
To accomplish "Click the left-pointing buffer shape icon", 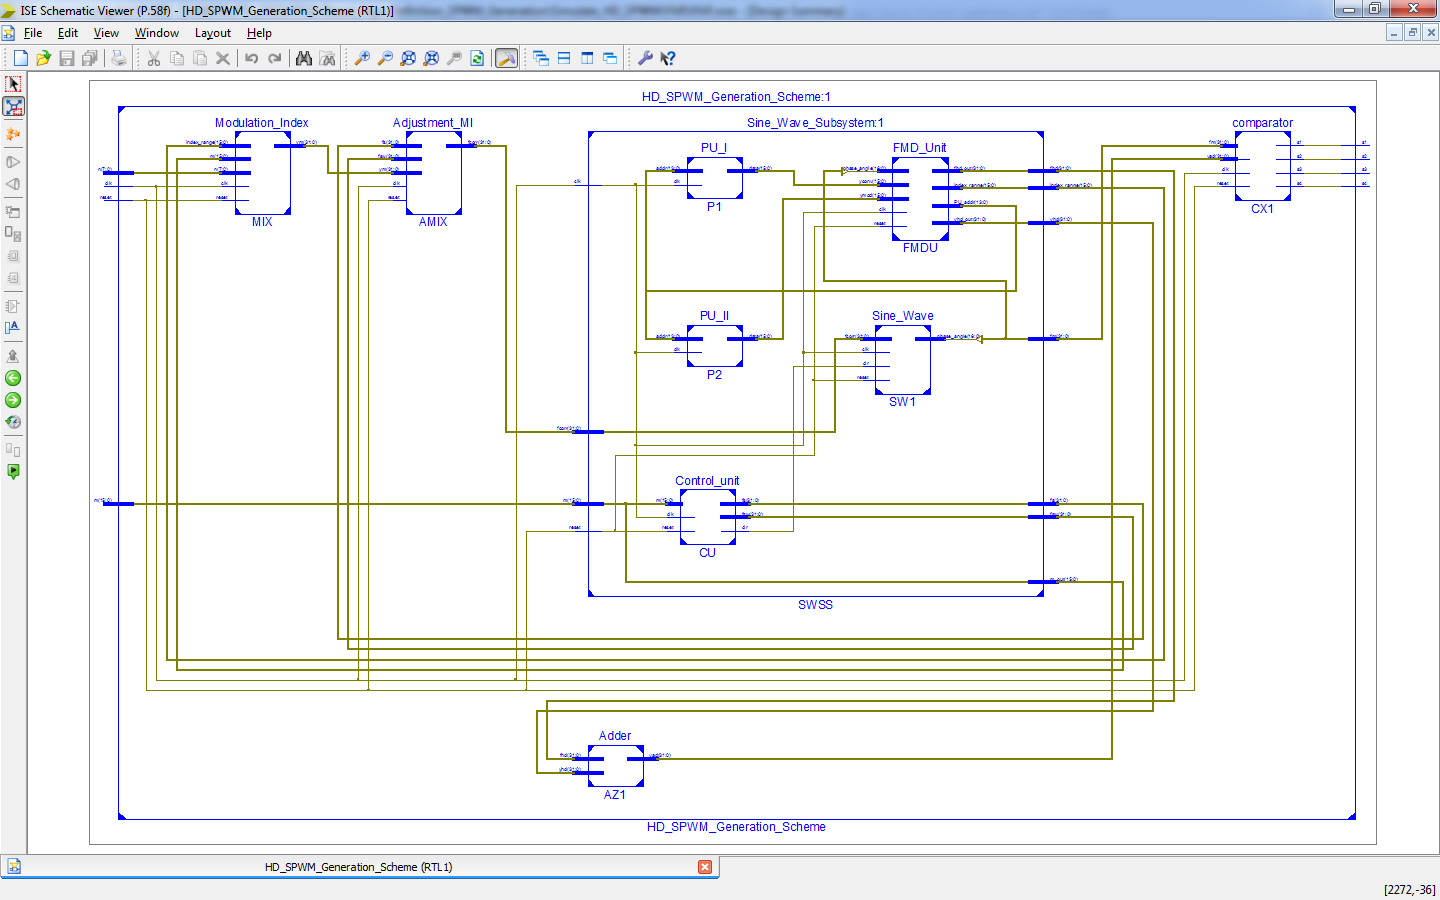I will pos(13,184).
